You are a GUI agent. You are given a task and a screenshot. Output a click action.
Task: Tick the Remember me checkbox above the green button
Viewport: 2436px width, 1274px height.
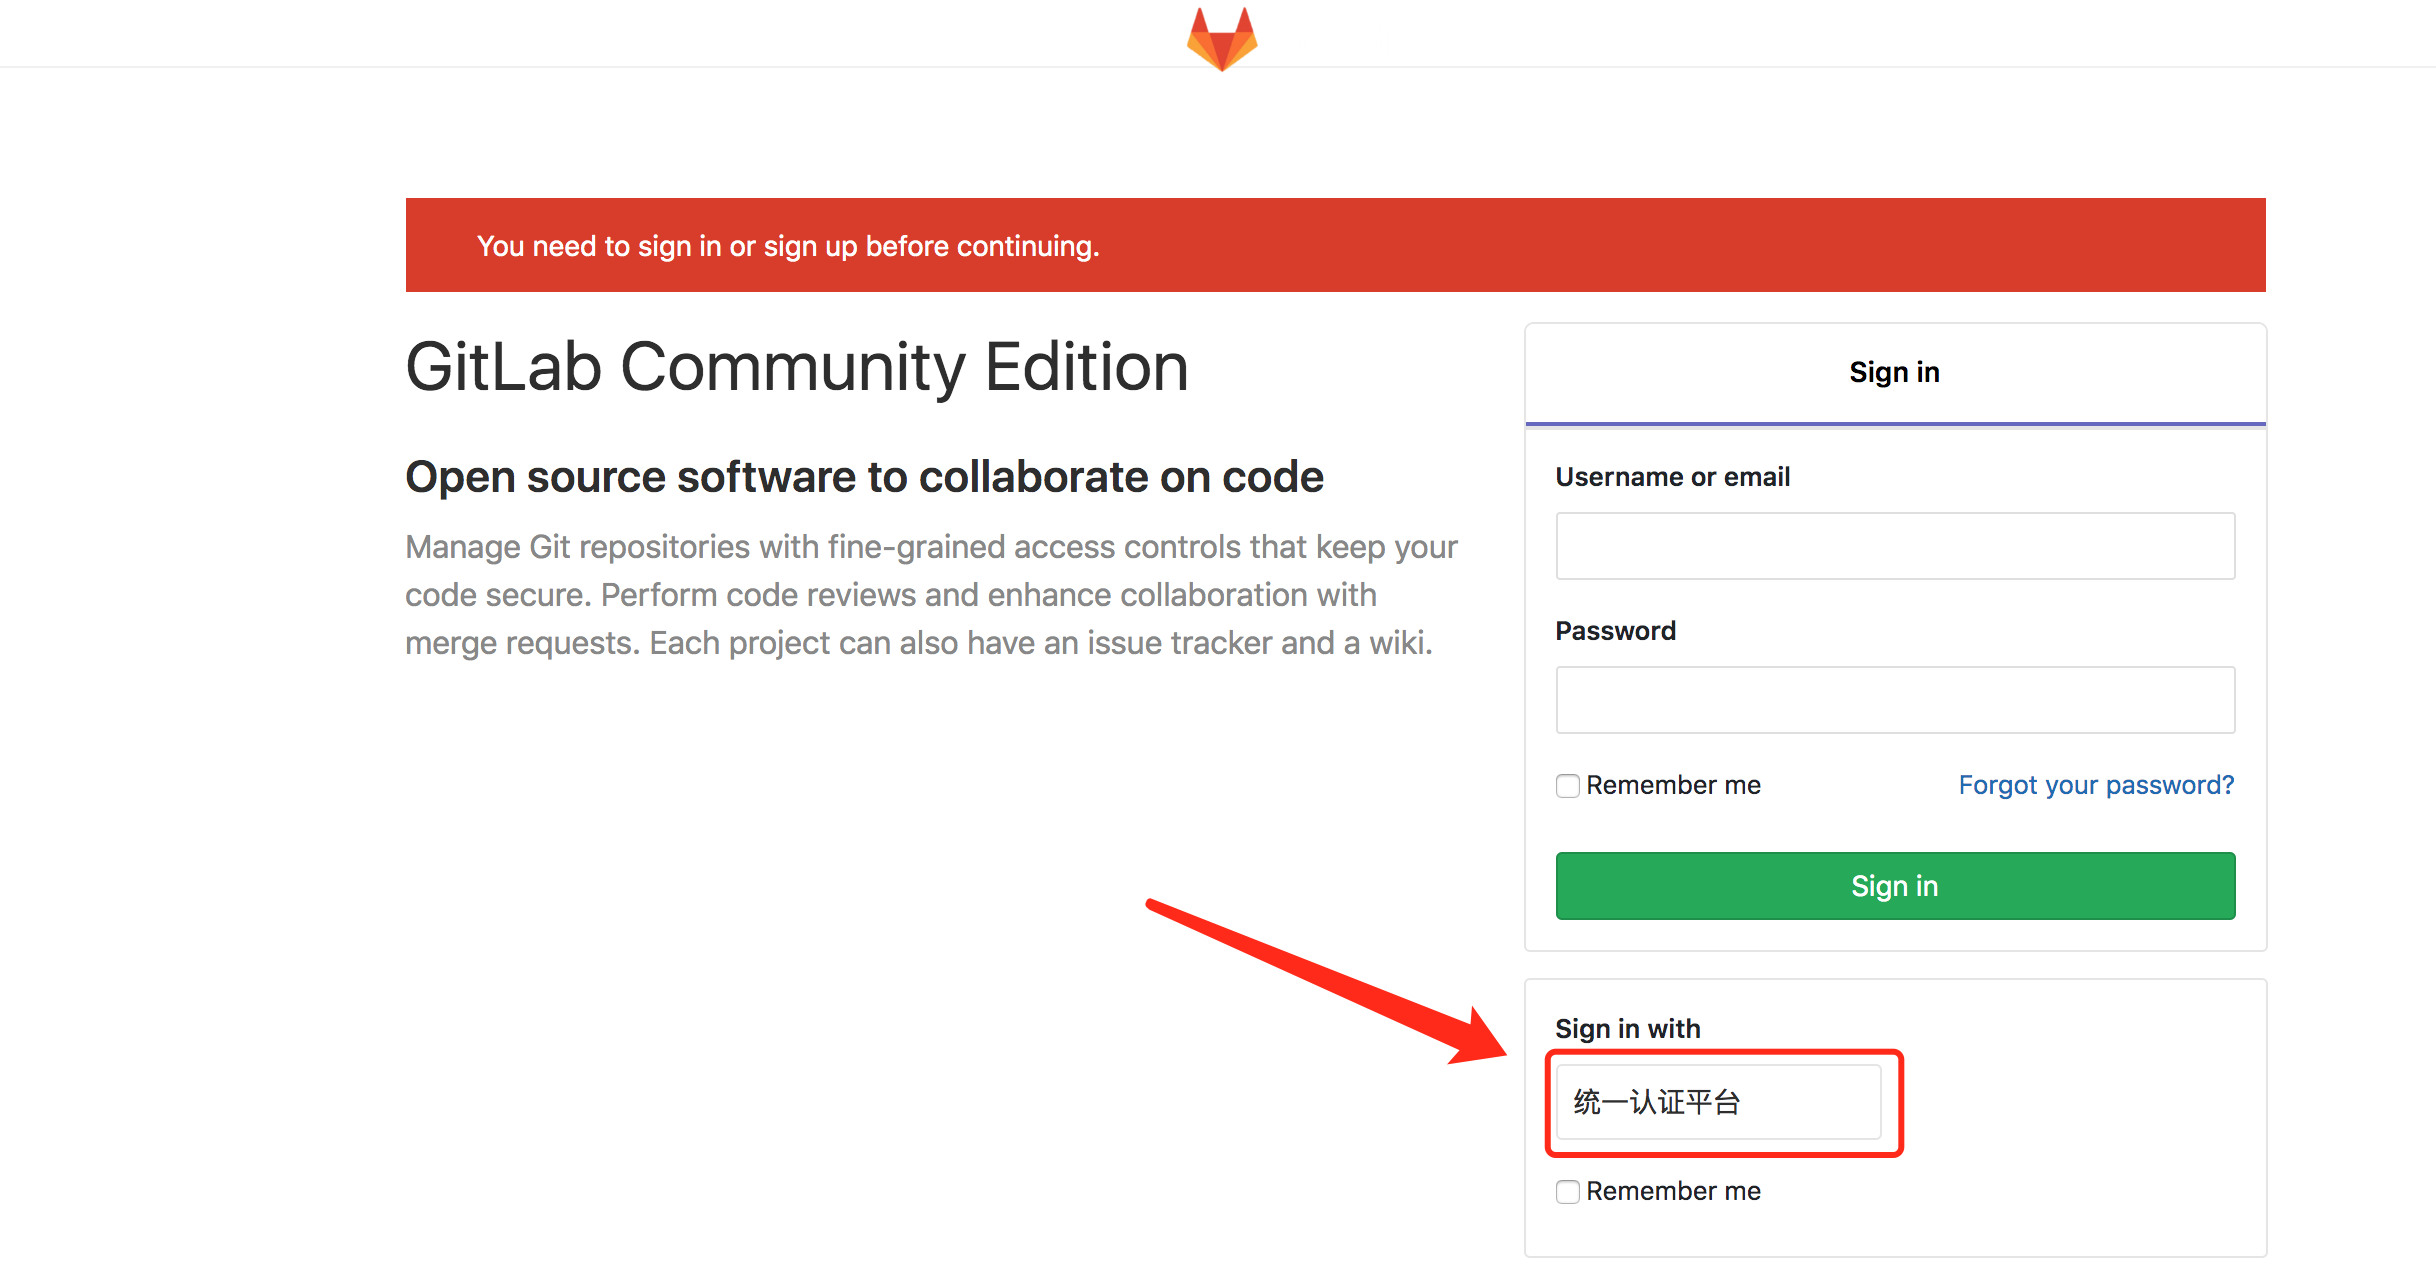pyautogui.click(x=1568, y=786)
